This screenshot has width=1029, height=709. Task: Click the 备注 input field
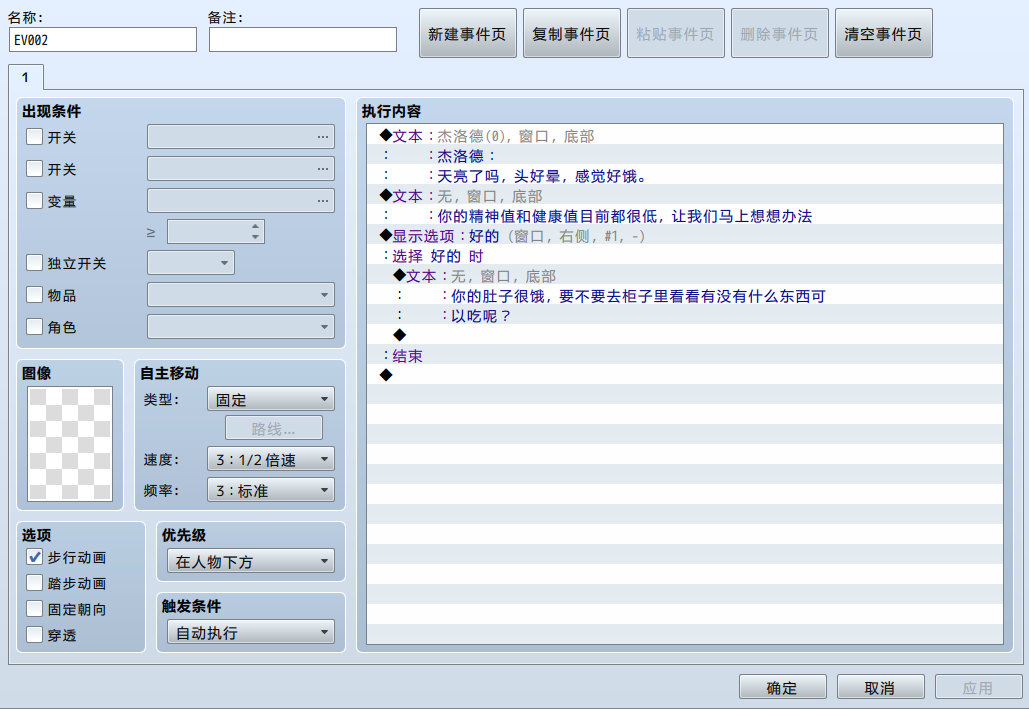[303, 39]
